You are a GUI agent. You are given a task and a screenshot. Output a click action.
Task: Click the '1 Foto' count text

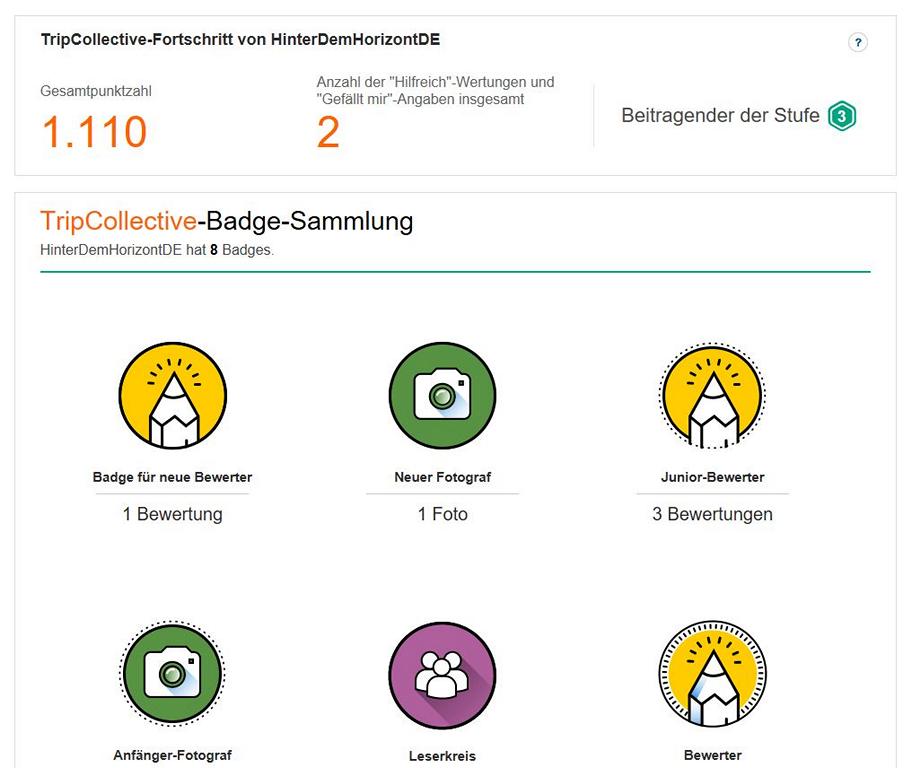[x=443, y=514]
